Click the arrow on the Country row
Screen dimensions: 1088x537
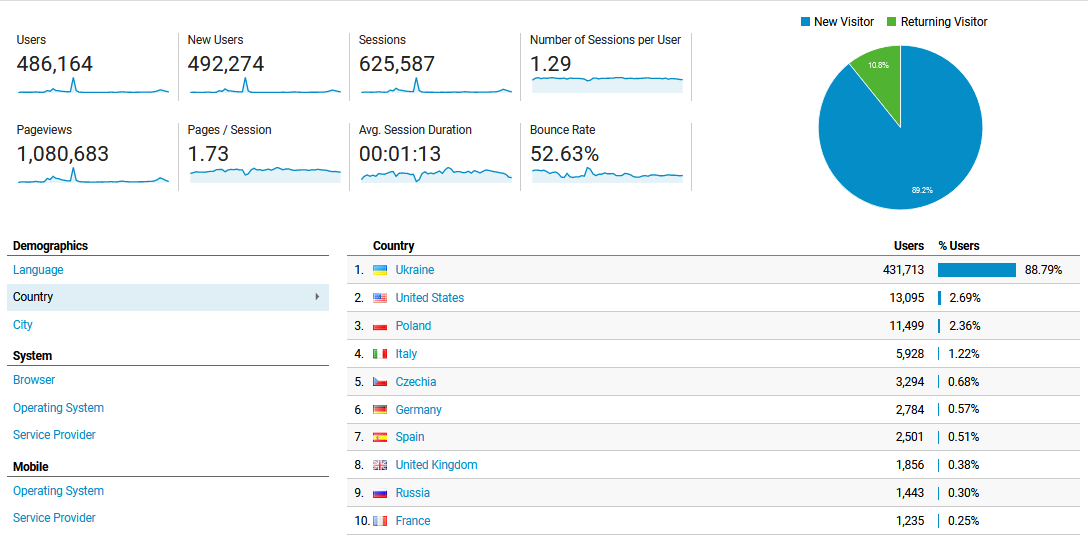pyautogui.click(x=317, y=297)
